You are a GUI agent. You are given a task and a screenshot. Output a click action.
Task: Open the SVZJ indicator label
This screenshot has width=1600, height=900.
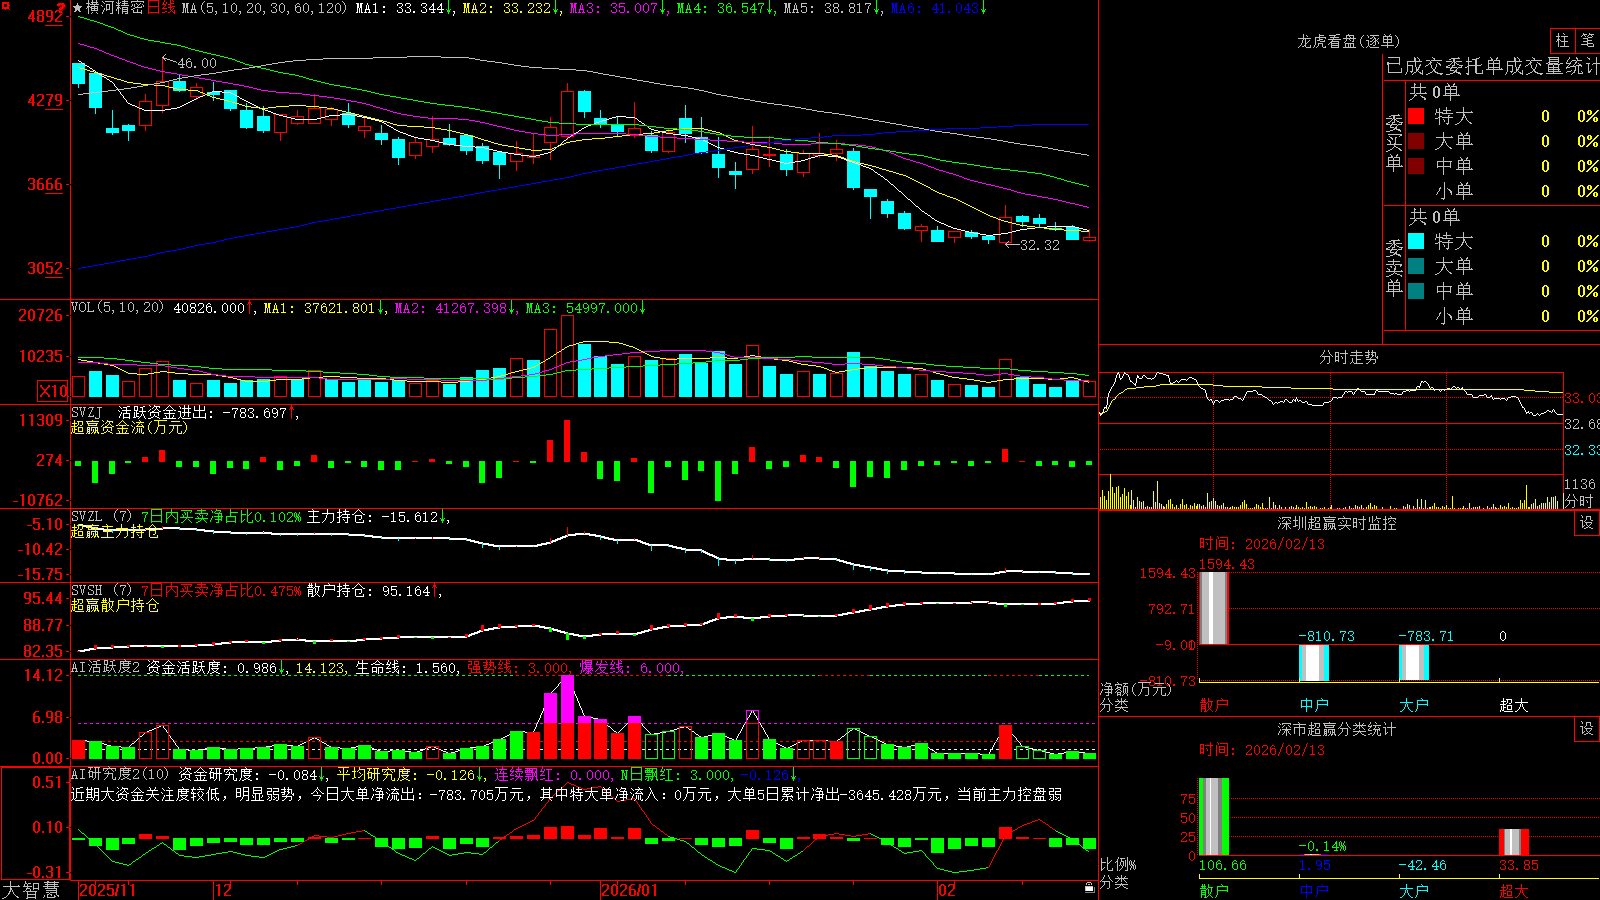(86, 412)
